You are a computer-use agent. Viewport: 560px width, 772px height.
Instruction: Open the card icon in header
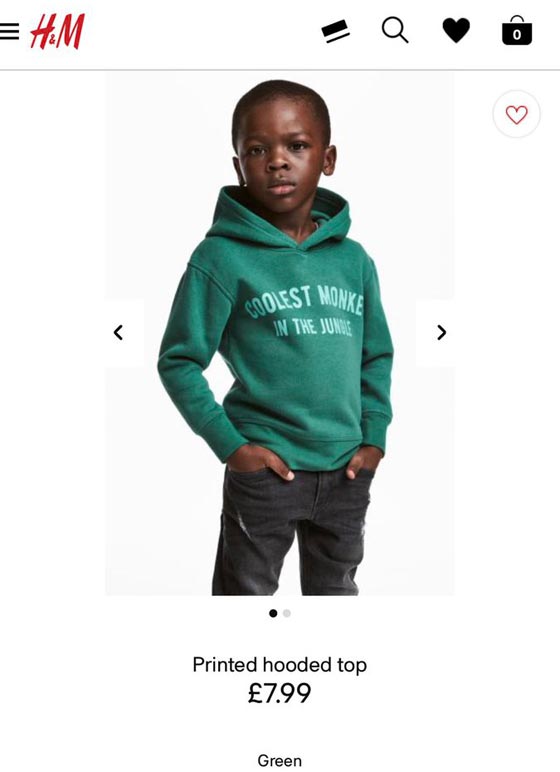(x=335, y=31)
